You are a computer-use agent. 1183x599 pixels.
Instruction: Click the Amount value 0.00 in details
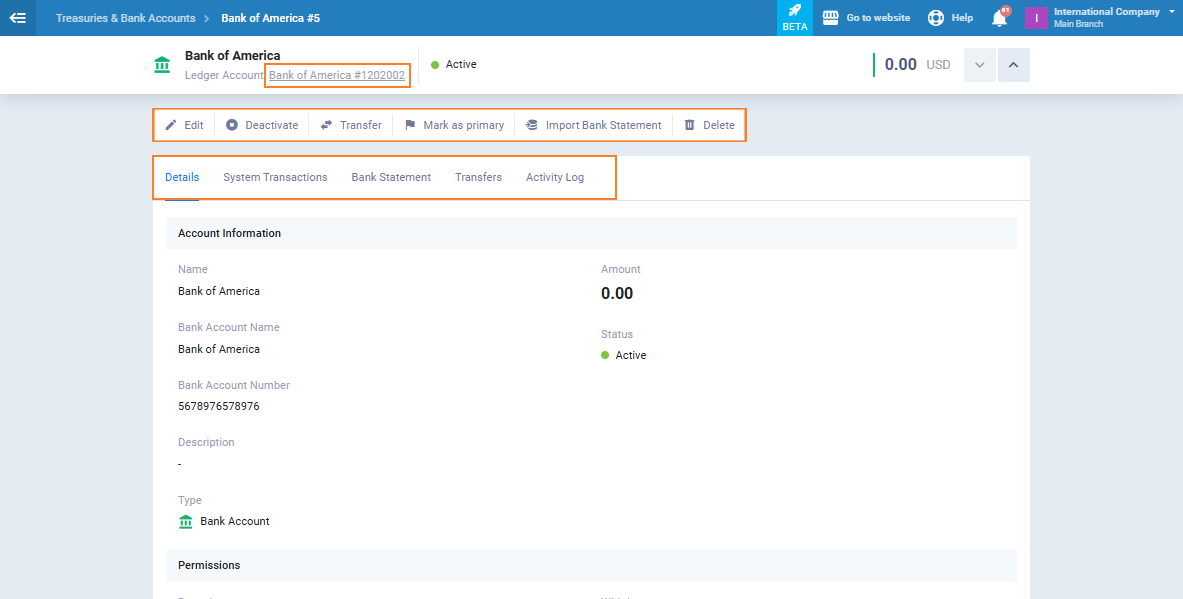click(x=617, y=294)
